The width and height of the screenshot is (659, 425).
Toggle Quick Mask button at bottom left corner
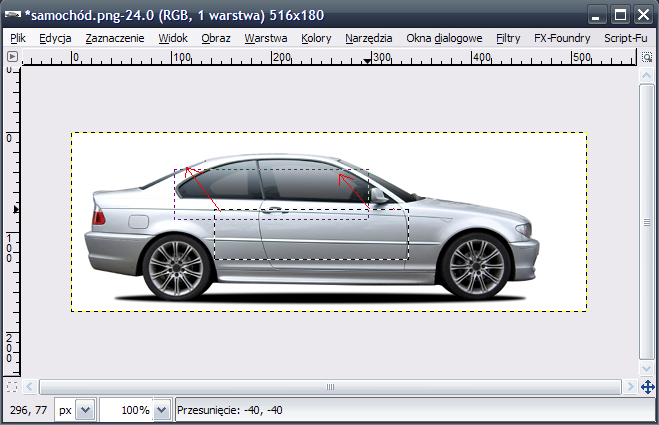(x=12, y=386)
